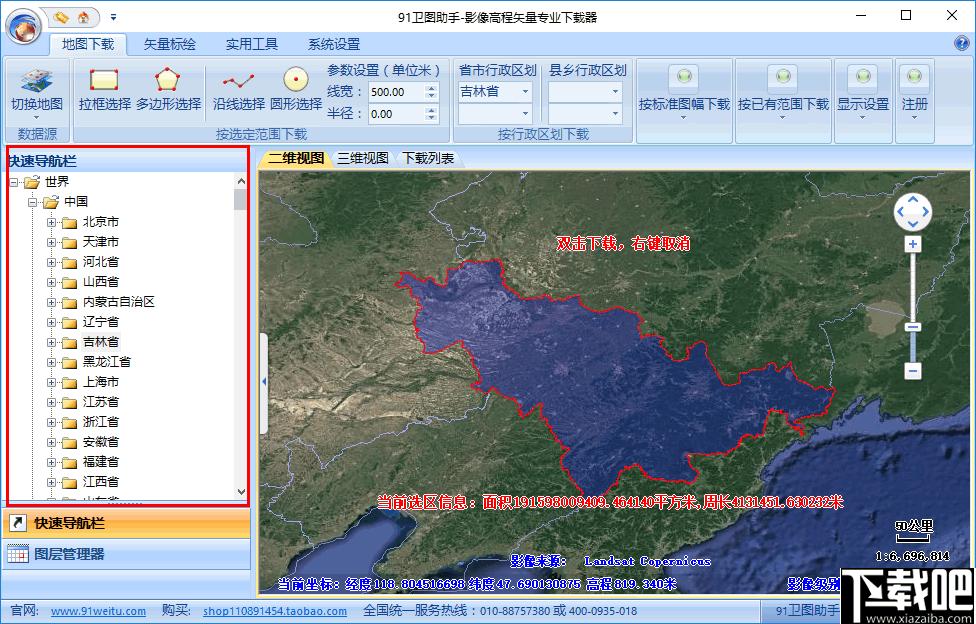Expand the 天津市 tree node

(52, 242)
